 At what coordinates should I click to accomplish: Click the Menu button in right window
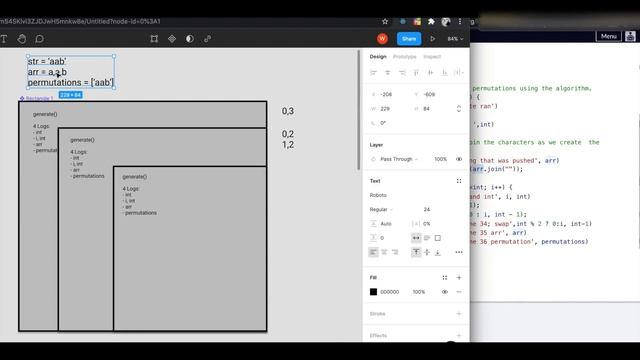[609, 36]
